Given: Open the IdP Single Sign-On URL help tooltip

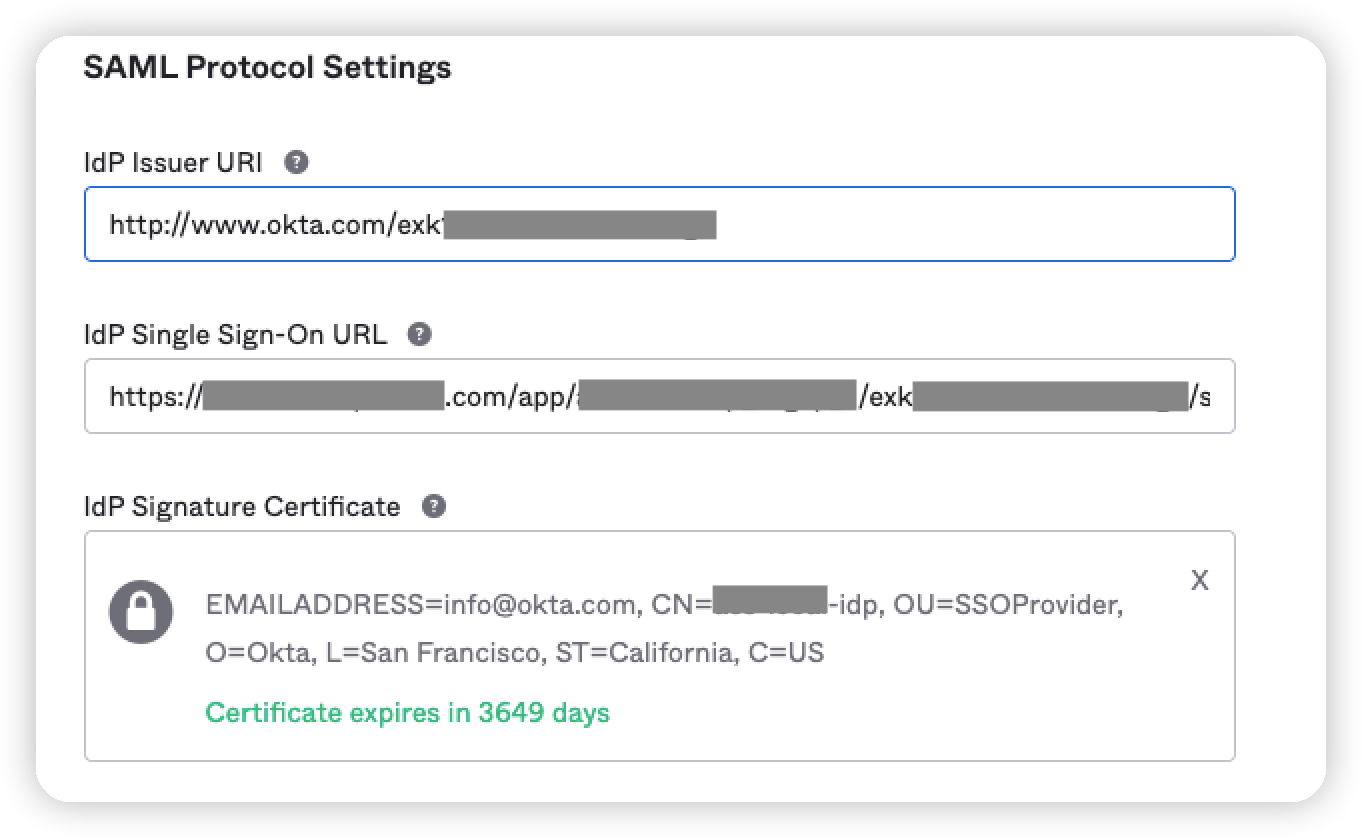Looking at the screenshot, I should pos(420,334).
